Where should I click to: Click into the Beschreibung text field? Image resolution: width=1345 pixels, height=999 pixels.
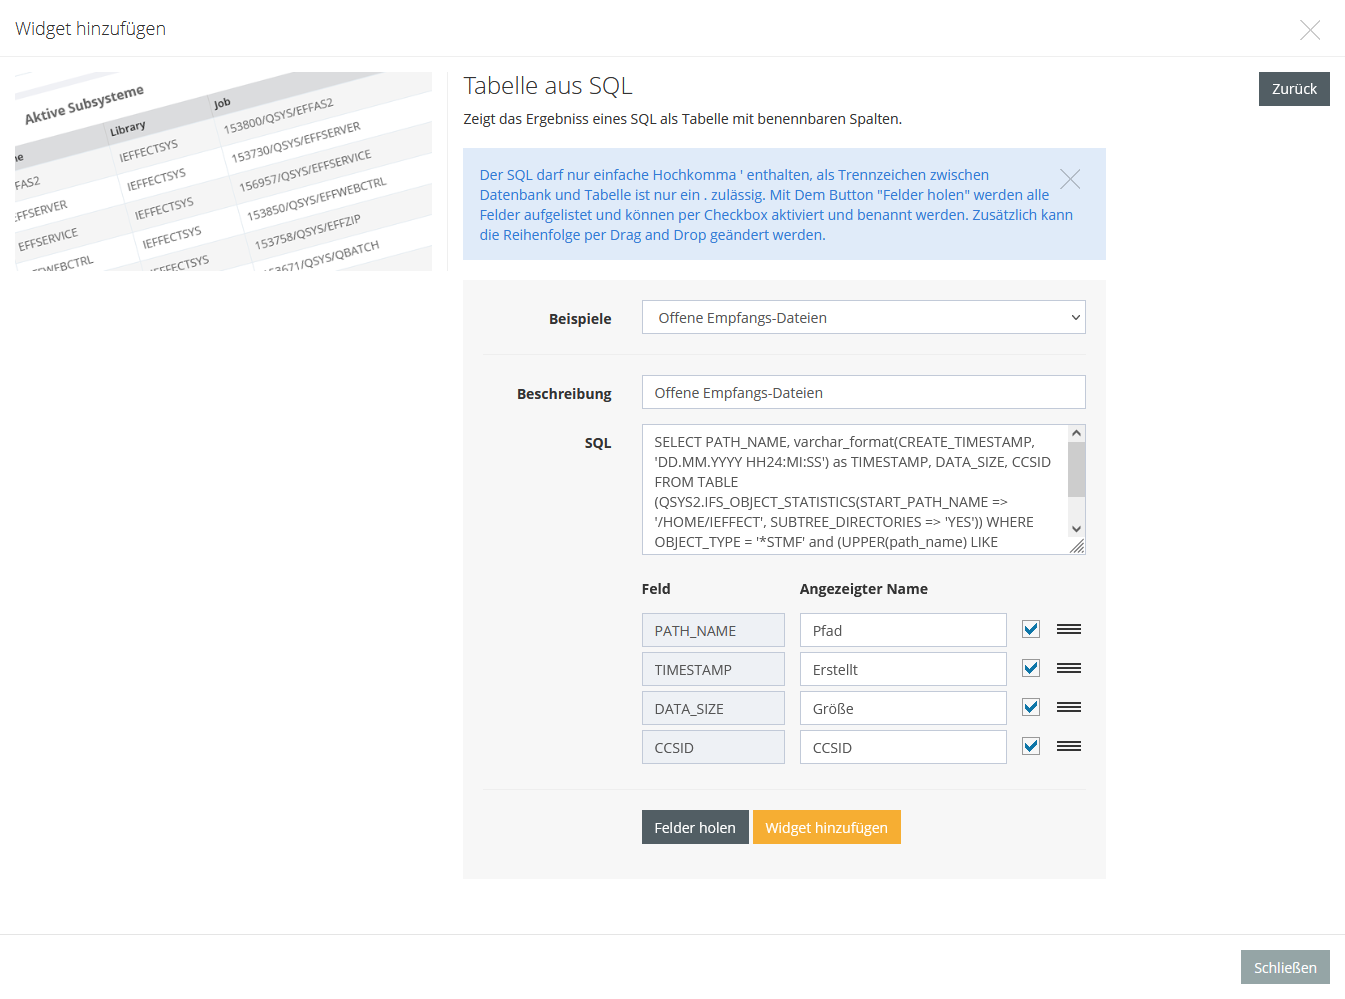pyautogui.click(x=863, y=393)
